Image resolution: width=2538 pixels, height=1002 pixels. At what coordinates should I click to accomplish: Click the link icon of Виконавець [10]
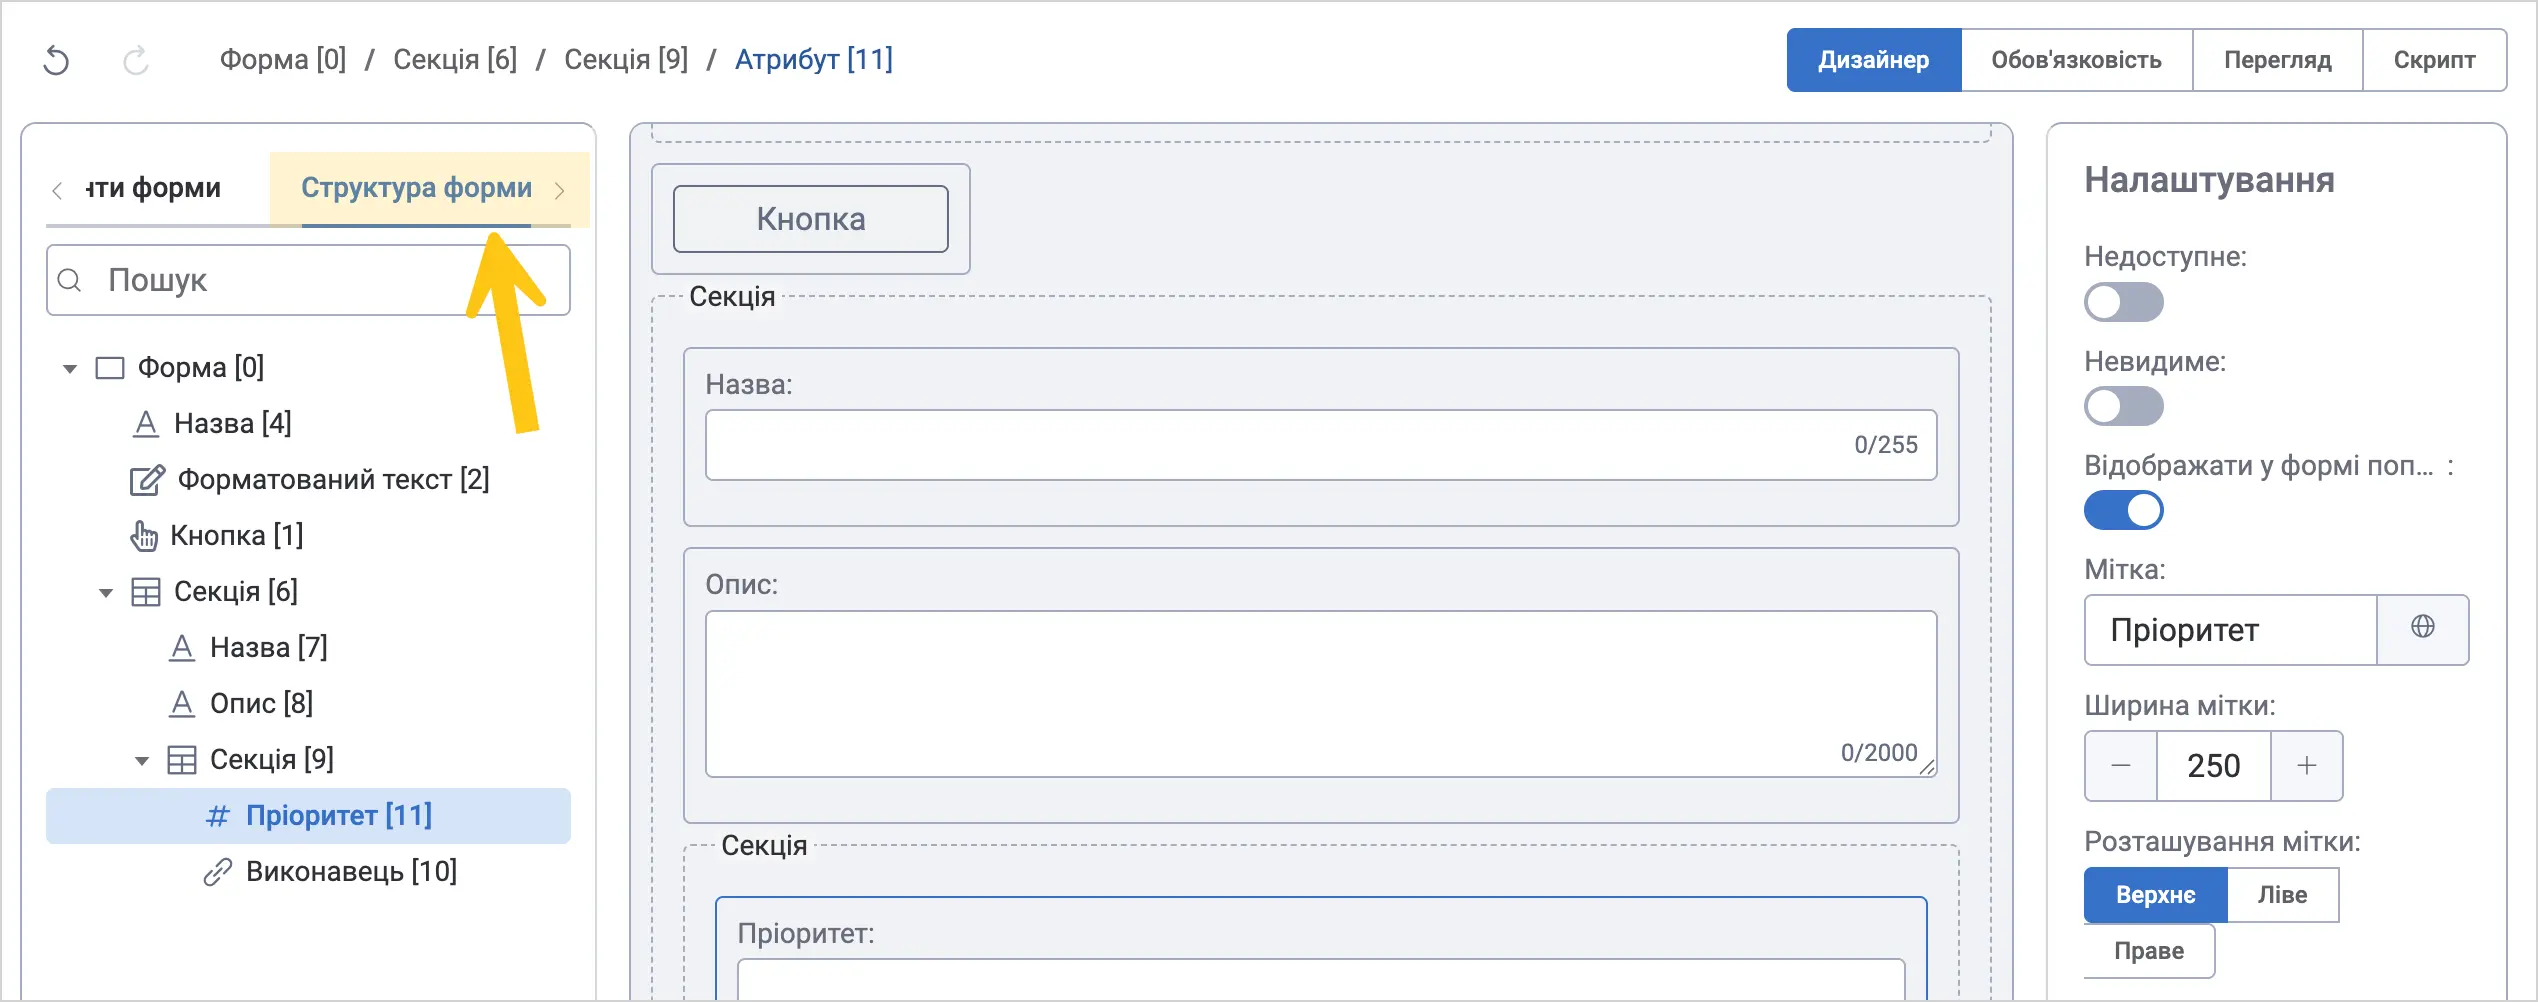point(218,872)
